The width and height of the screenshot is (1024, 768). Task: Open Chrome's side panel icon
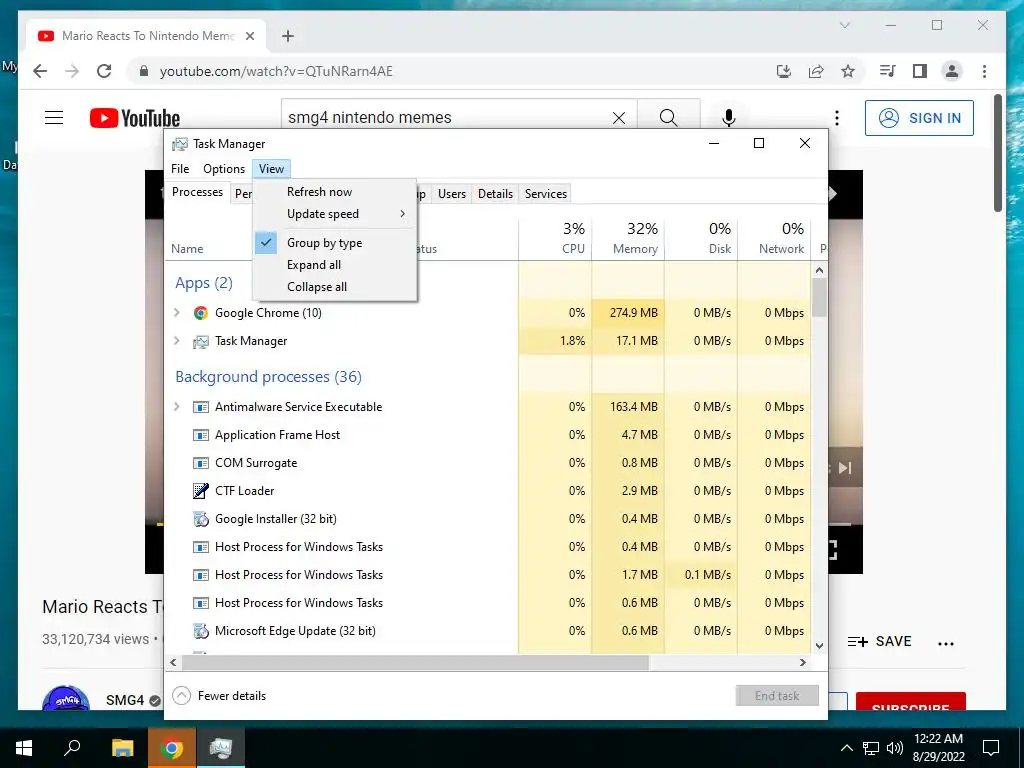tap(920, 71)
